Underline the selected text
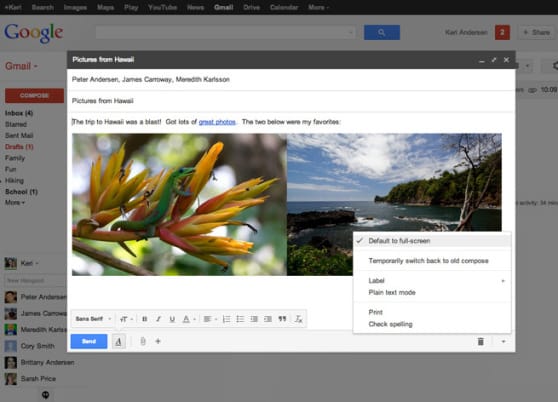The image size is (558, 402). pyautogui.click(x=172, y=319)
